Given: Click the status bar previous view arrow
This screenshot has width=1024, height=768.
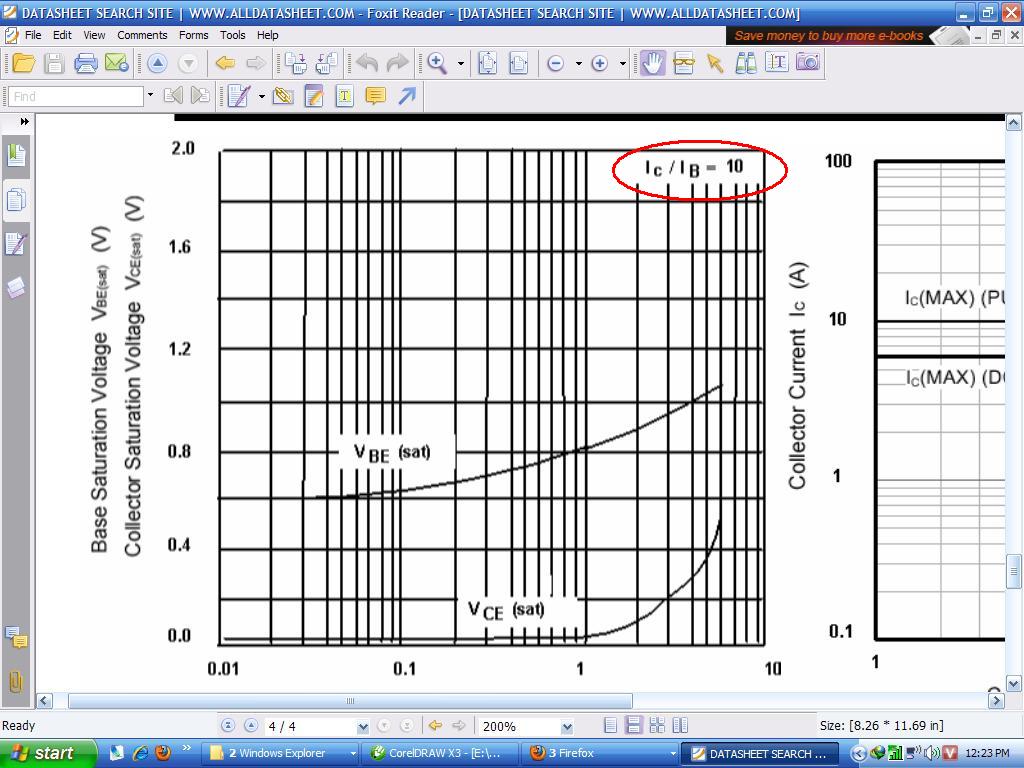Looking at the screenshot, I should [x=435, y=725].
